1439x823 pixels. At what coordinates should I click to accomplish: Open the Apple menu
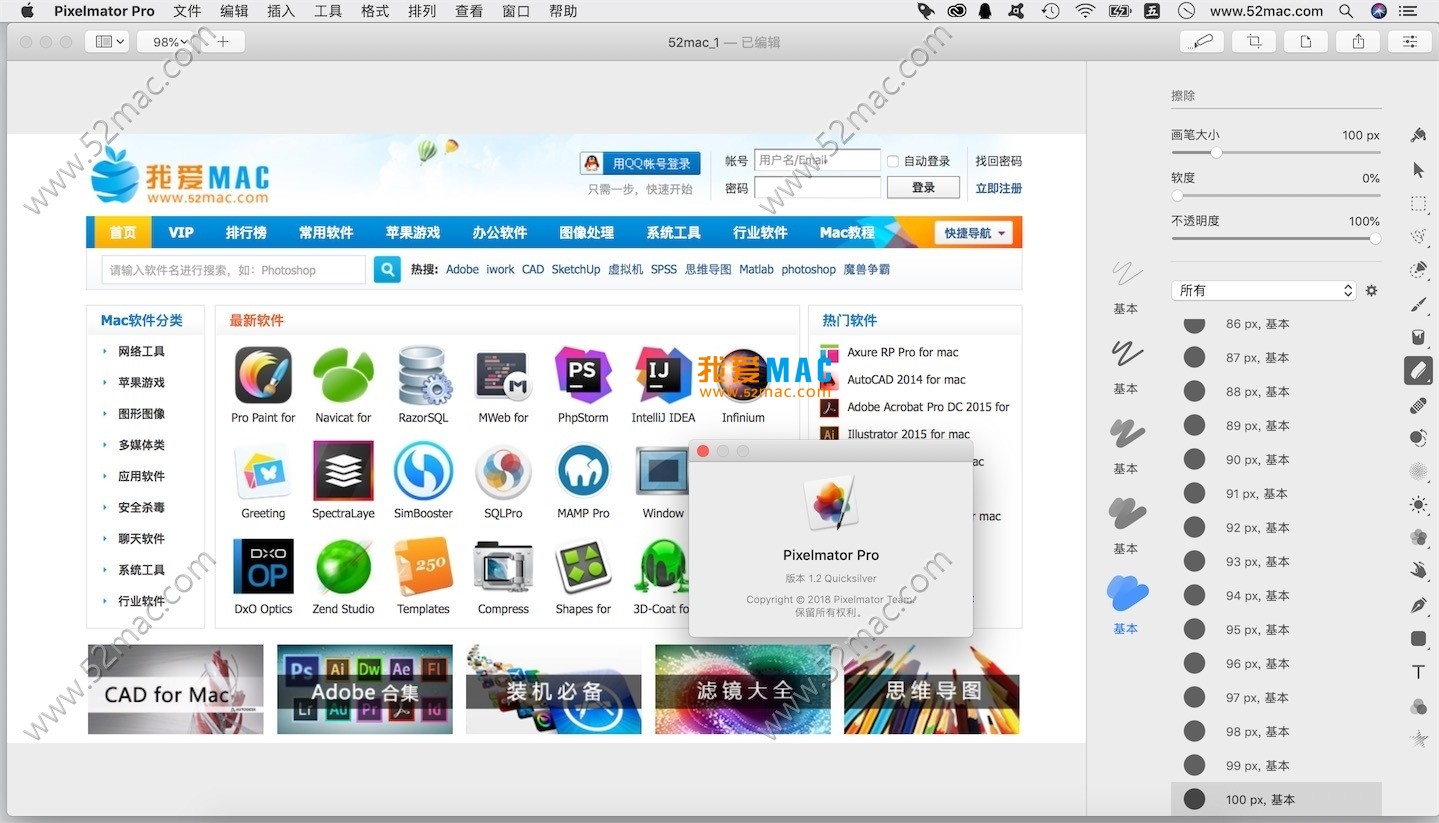27,11
